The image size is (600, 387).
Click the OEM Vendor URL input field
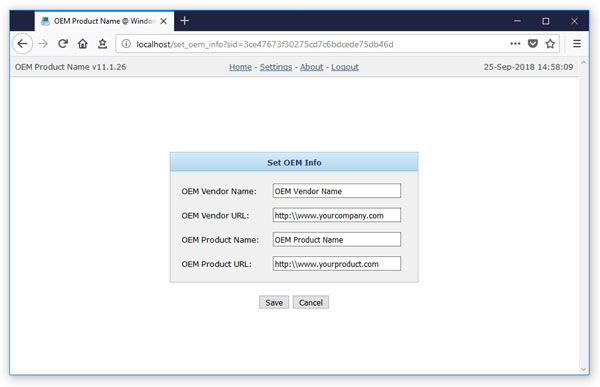click(x=337, y=215)
